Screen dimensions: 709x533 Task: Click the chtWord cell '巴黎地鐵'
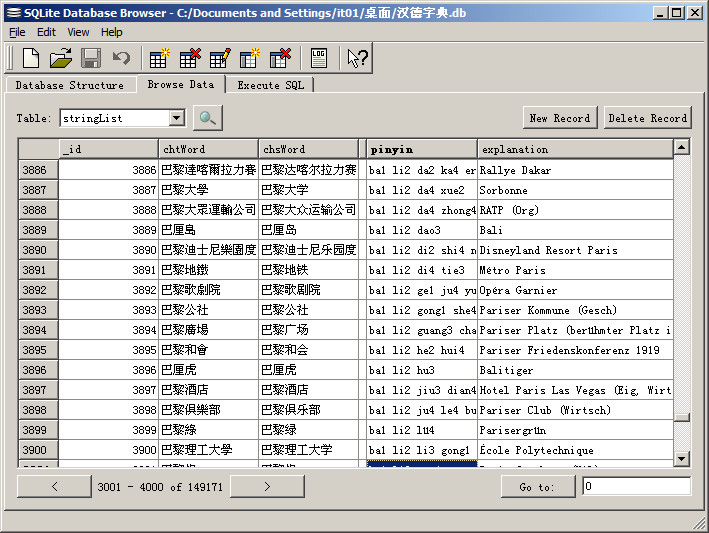(x=208, y=270)
